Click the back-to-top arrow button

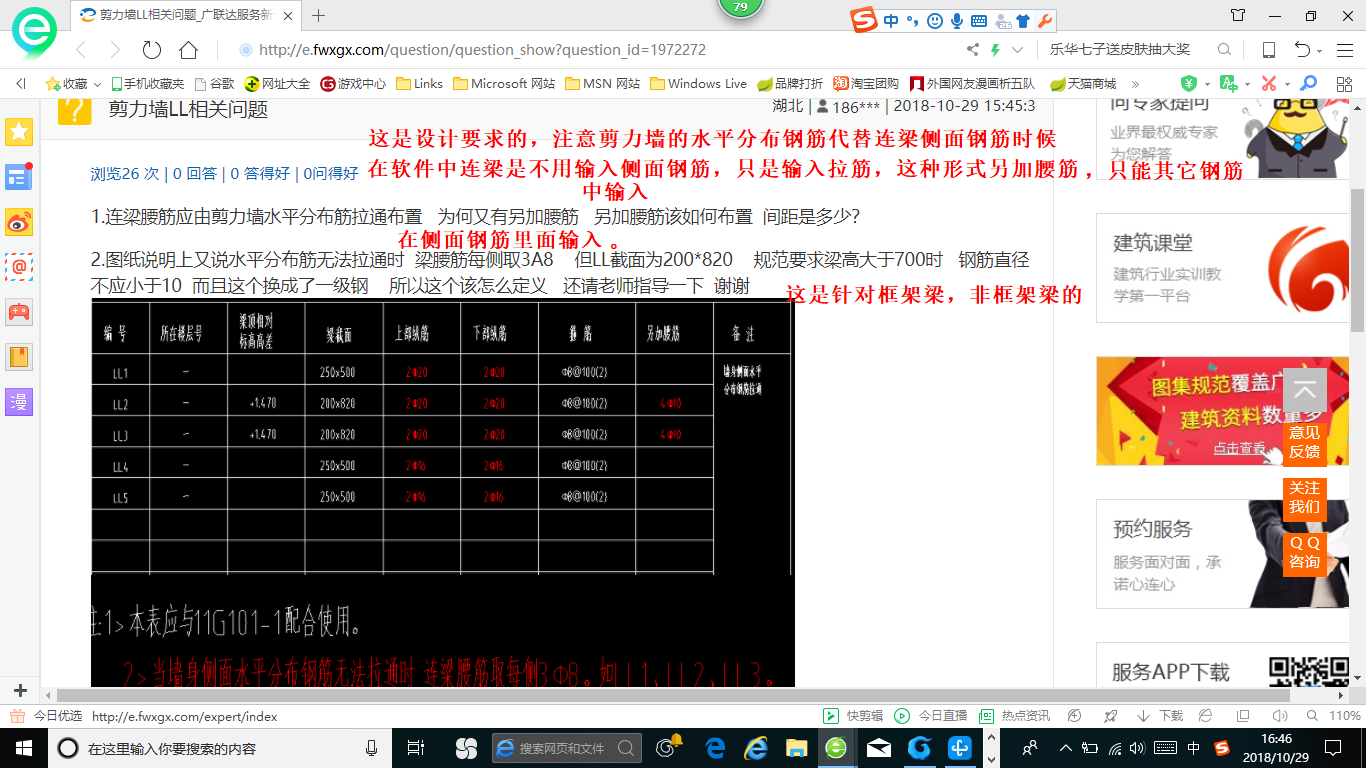(x=1304, y=390)
